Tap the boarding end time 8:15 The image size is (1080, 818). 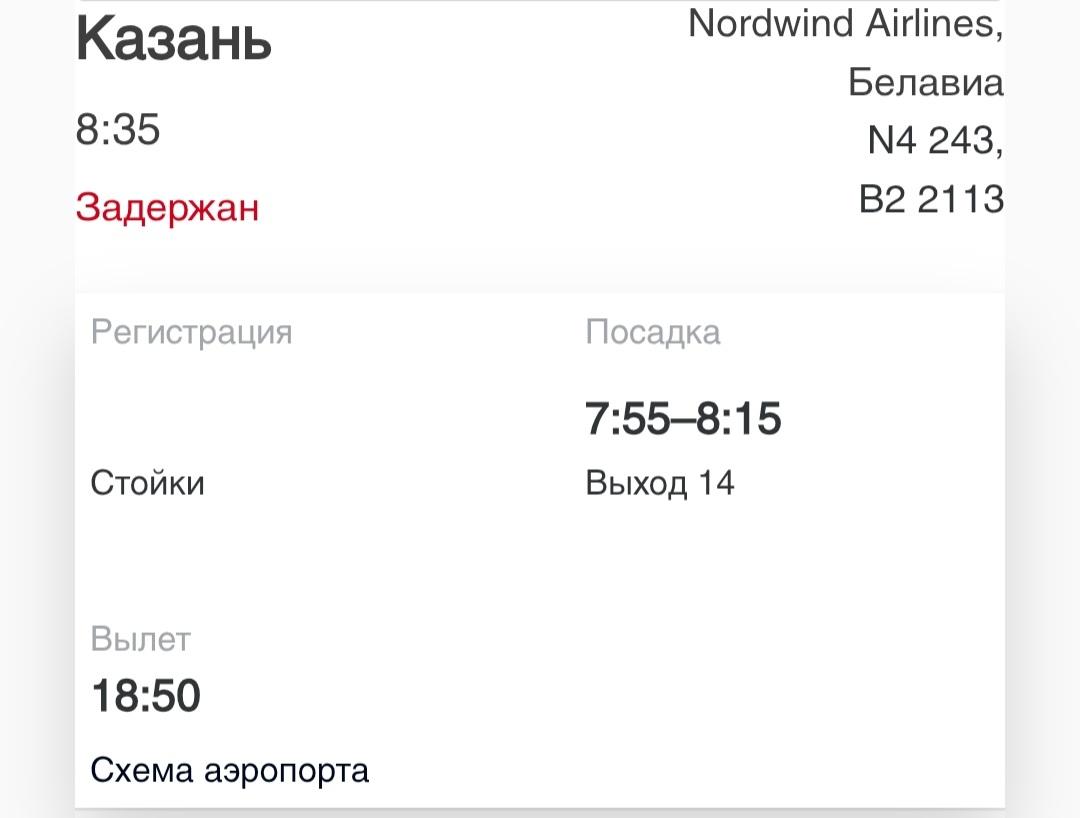click(739, 420)
